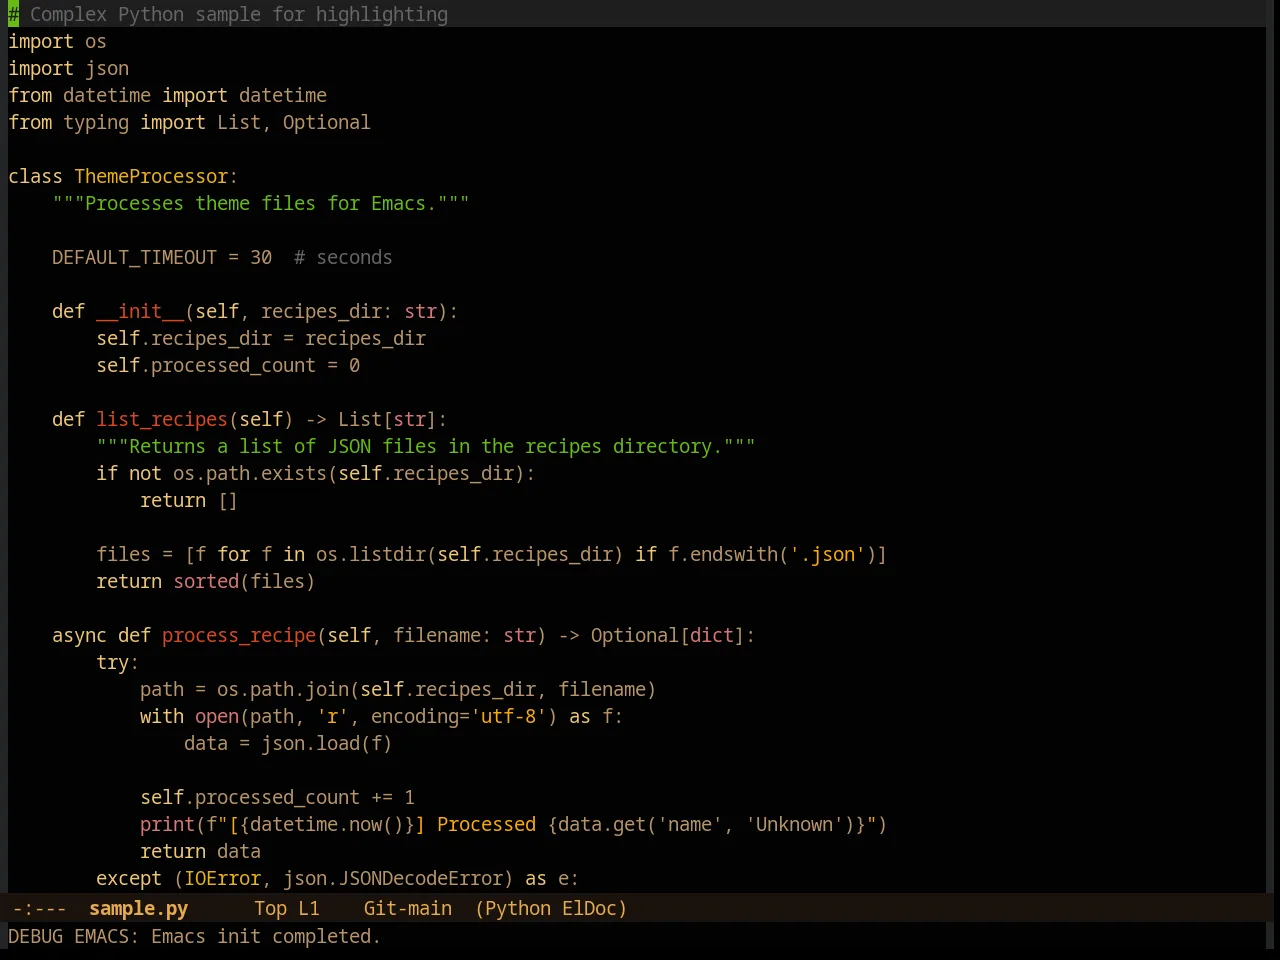Click 'self.processed_count = 0' line
This screenshot has width=1280, height=960.
[228, 365]
